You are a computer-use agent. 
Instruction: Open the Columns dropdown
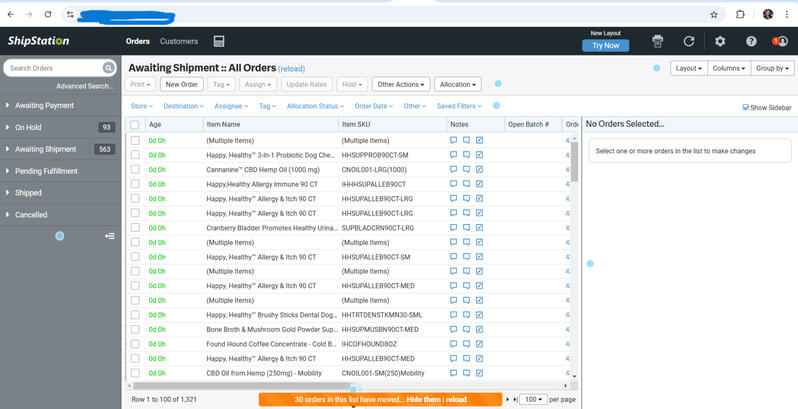click(729, 68)
